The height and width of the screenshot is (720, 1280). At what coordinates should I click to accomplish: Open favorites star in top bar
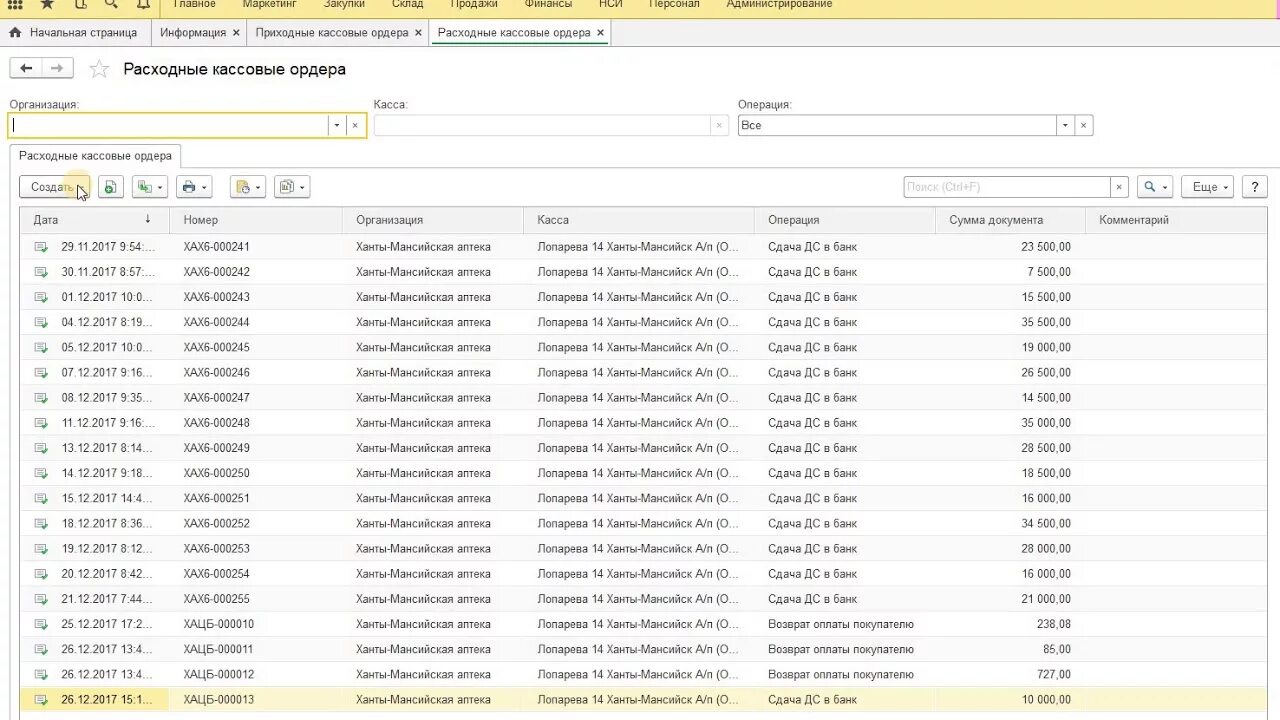click(x=47, y=5)
